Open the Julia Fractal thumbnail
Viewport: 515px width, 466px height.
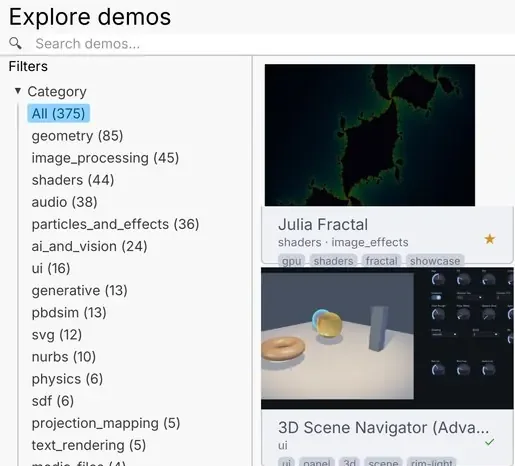pos(370,135)
